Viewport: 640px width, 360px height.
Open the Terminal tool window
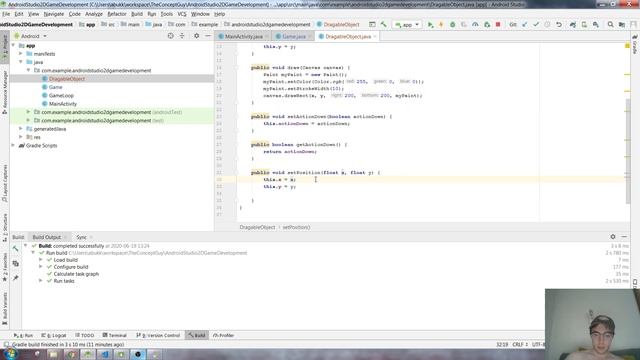pos(115,335)
